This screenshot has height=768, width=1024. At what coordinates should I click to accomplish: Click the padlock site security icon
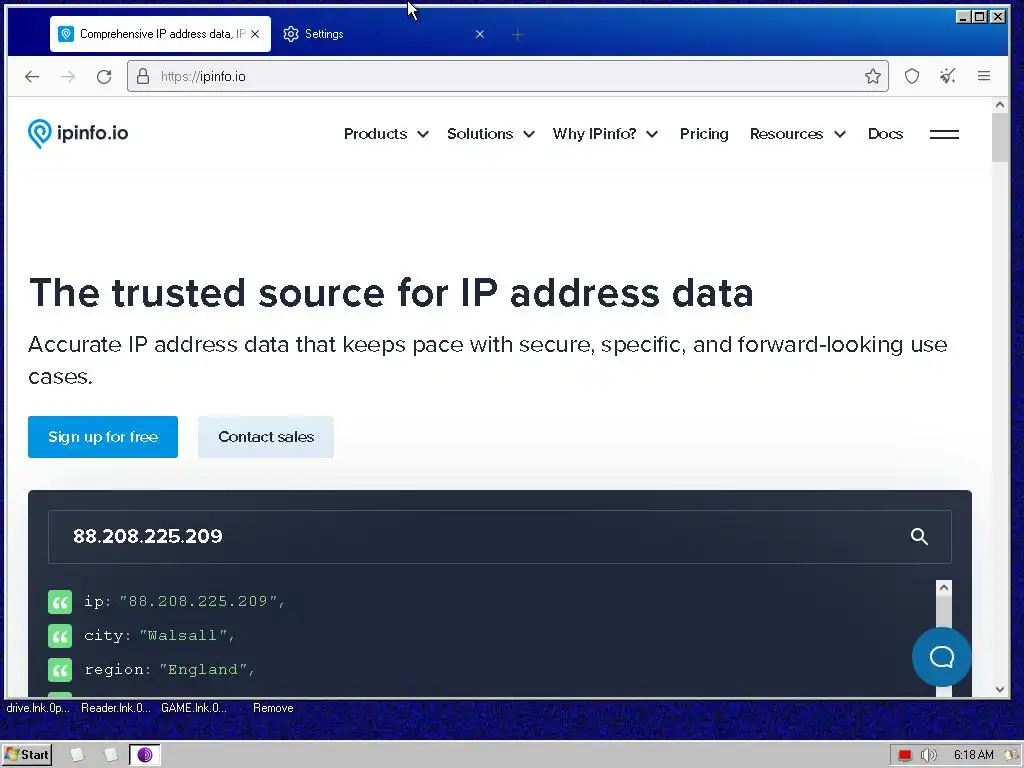pyautogui.click(x=143, y=76)
